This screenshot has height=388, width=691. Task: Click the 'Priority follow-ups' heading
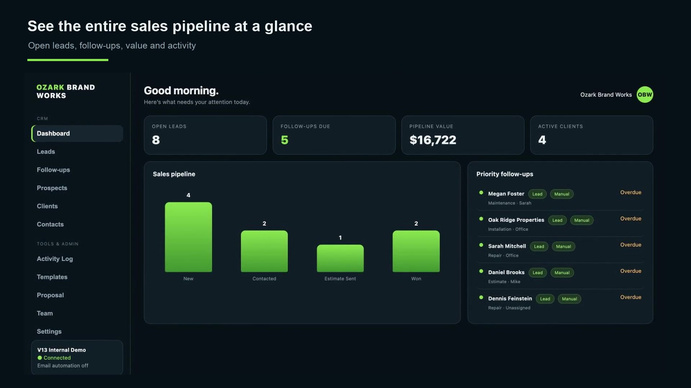505,174
